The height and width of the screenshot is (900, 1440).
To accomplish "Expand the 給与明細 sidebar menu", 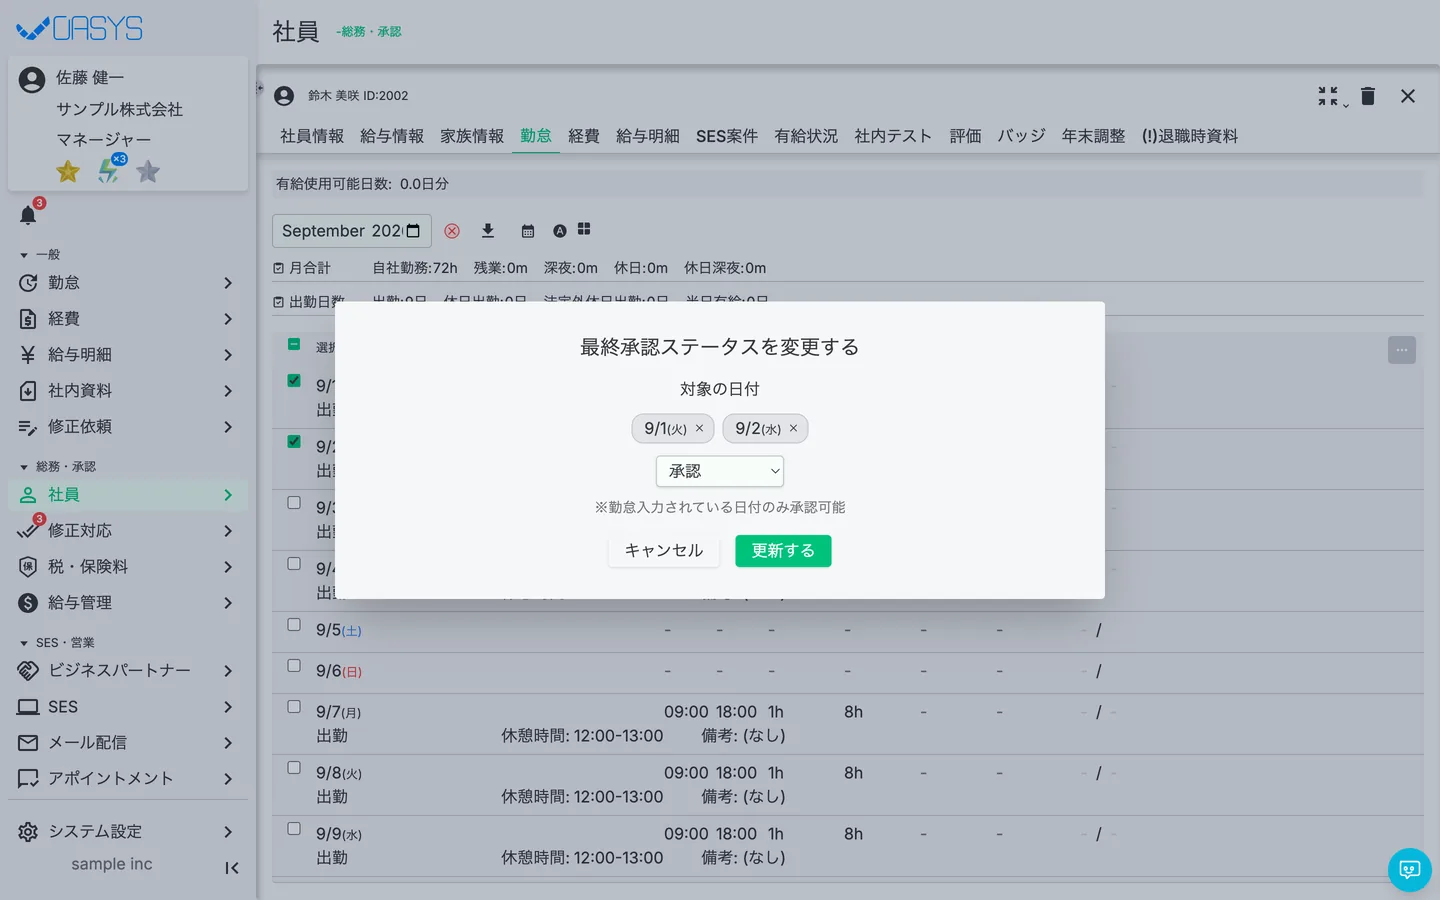I will pos(128,355).
